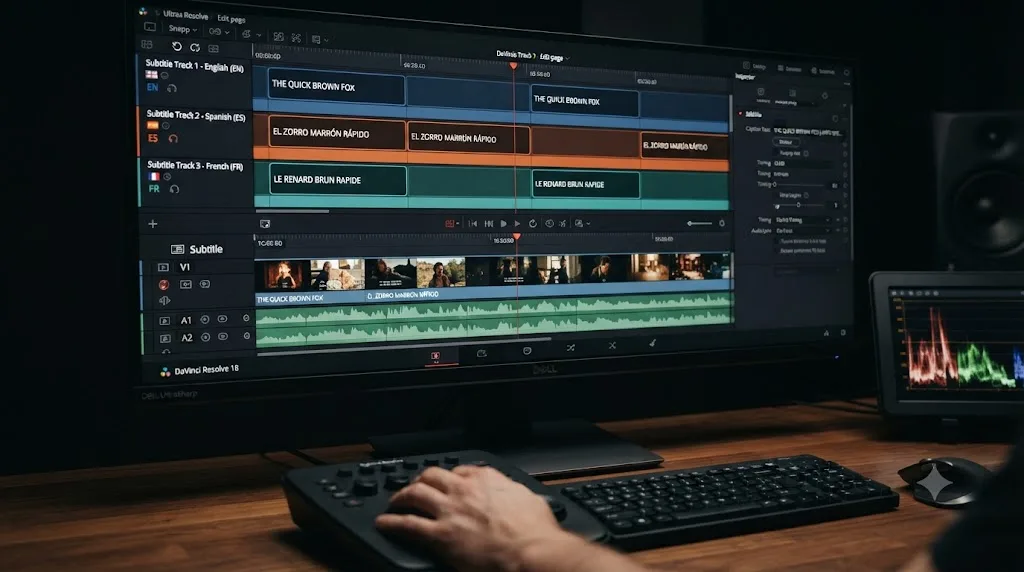Screen dimensions: 1024x572
Task: Click the Subtitle Track 2 - Spanish (ES) name
Action: click(x=196, y=116)
